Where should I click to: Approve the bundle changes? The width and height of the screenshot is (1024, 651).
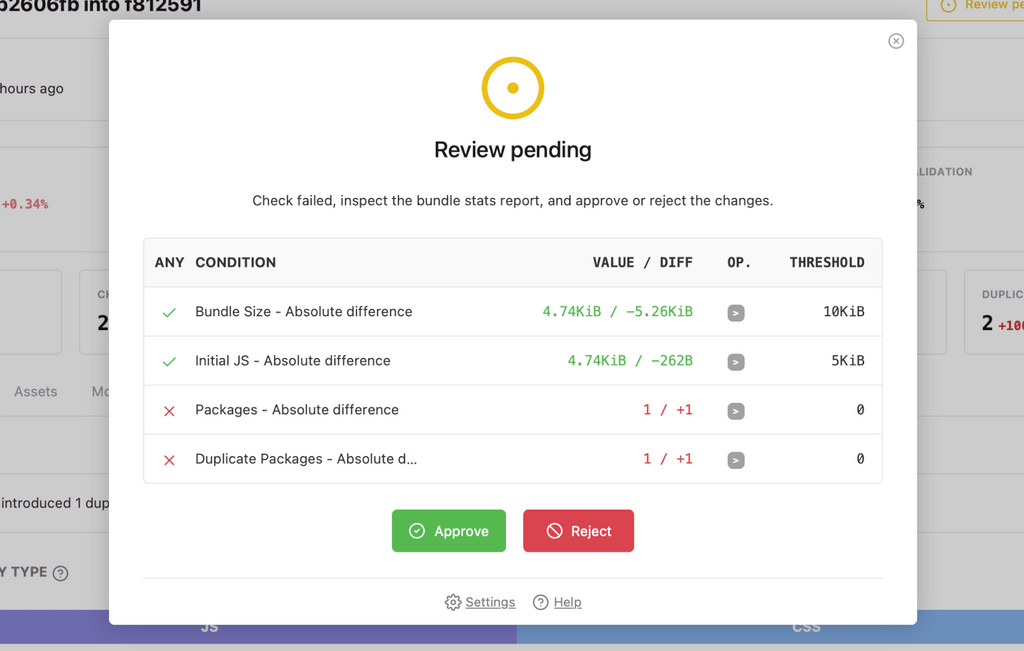click(x=448, y=530)
